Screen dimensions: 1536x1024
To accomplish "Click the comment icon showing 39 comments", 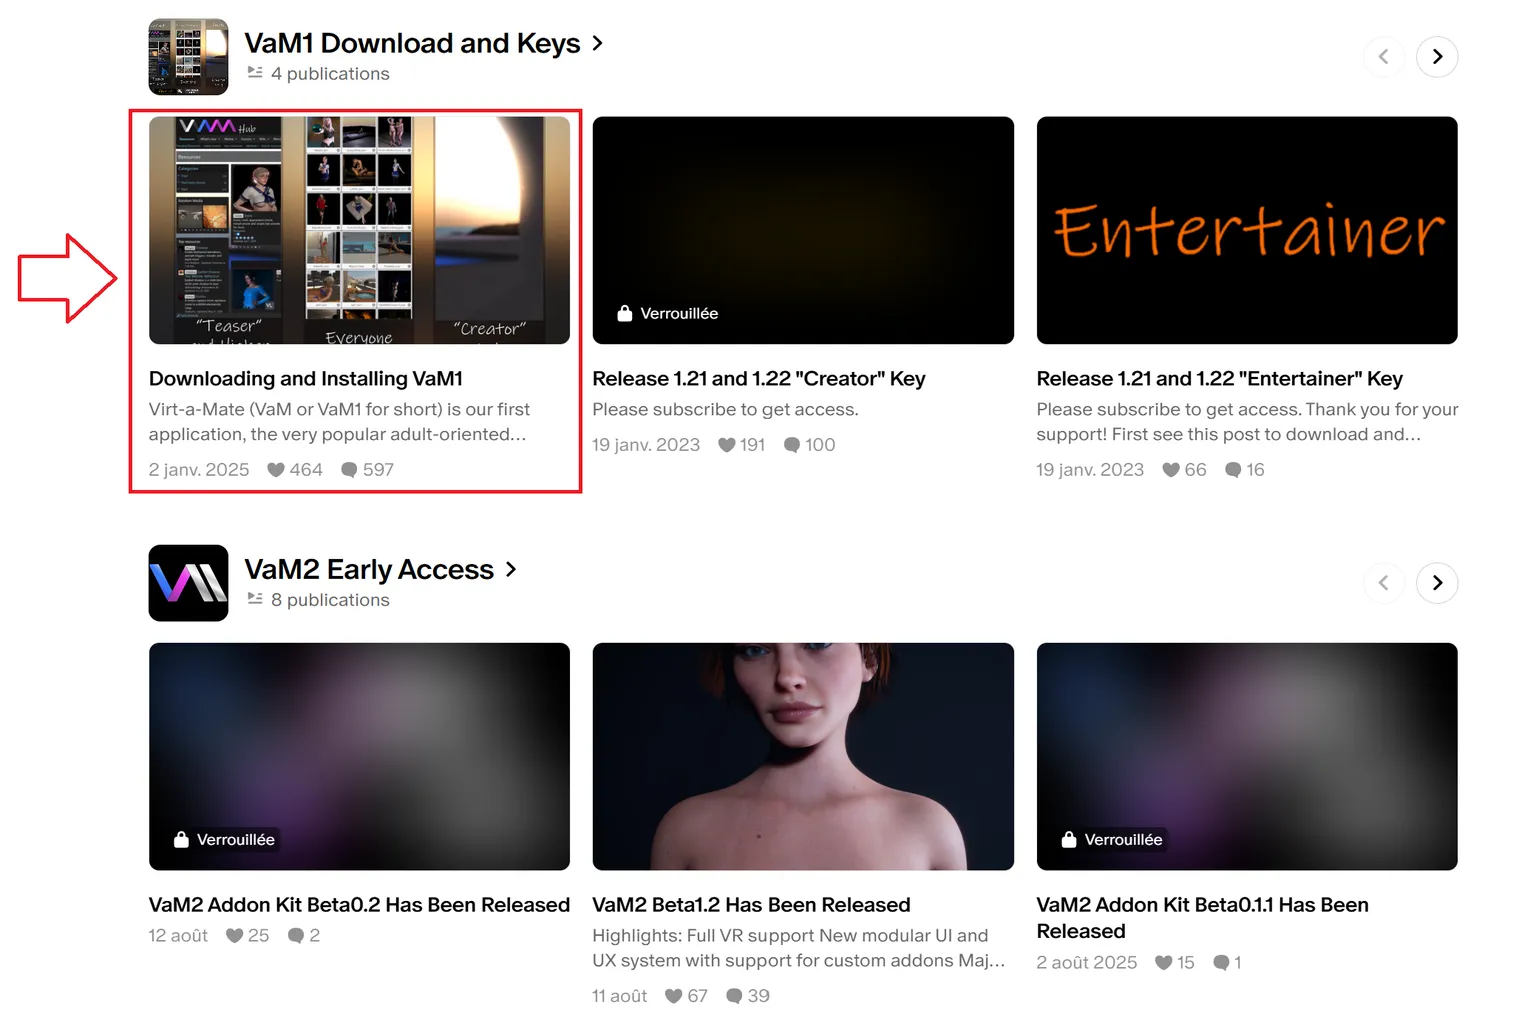I will pyautogui.click(x=735, y=996).
